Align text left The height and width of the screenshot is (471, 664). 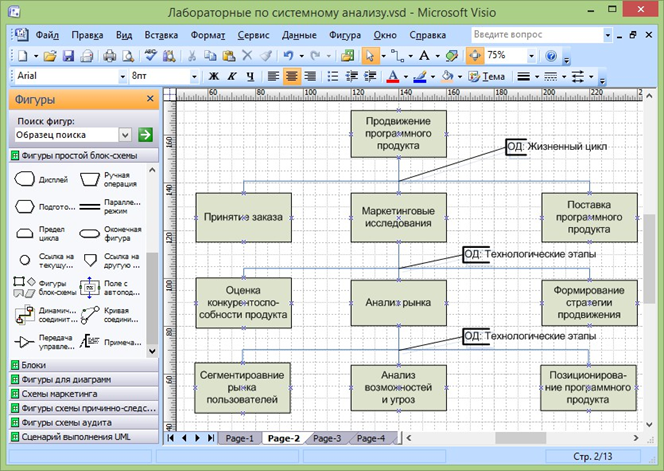273,76
